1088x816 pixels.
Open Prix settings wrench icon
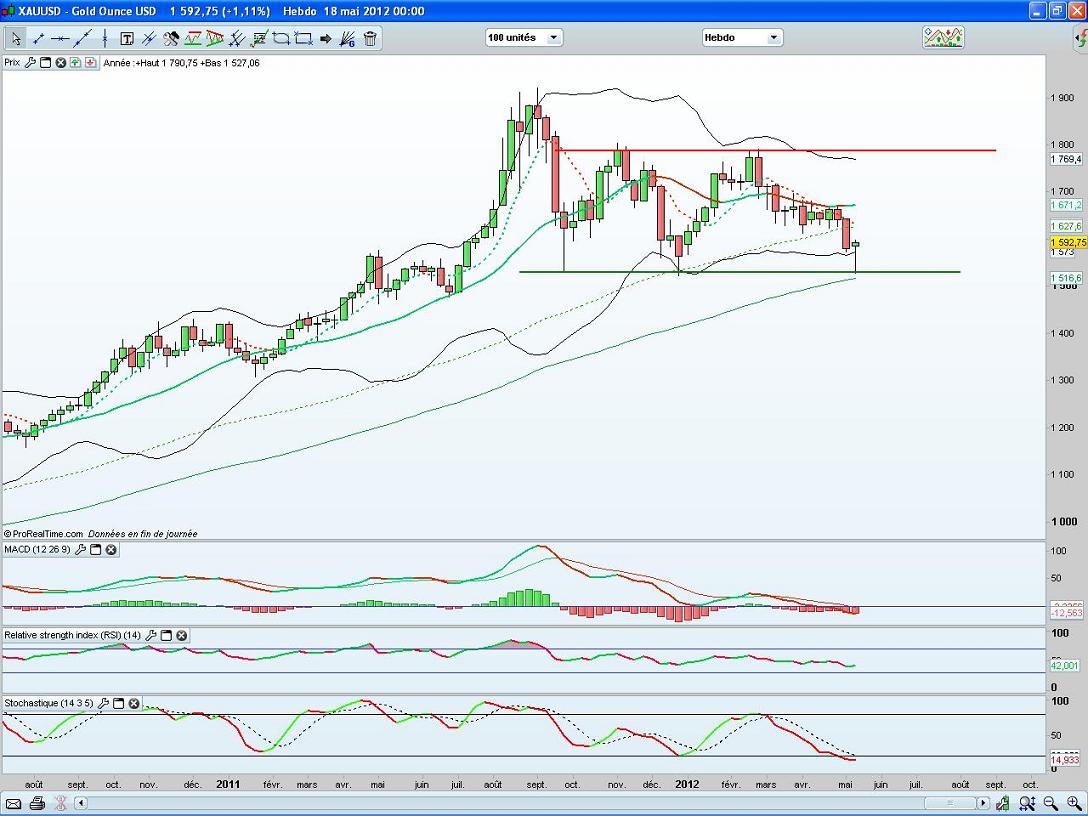[30, 62]
